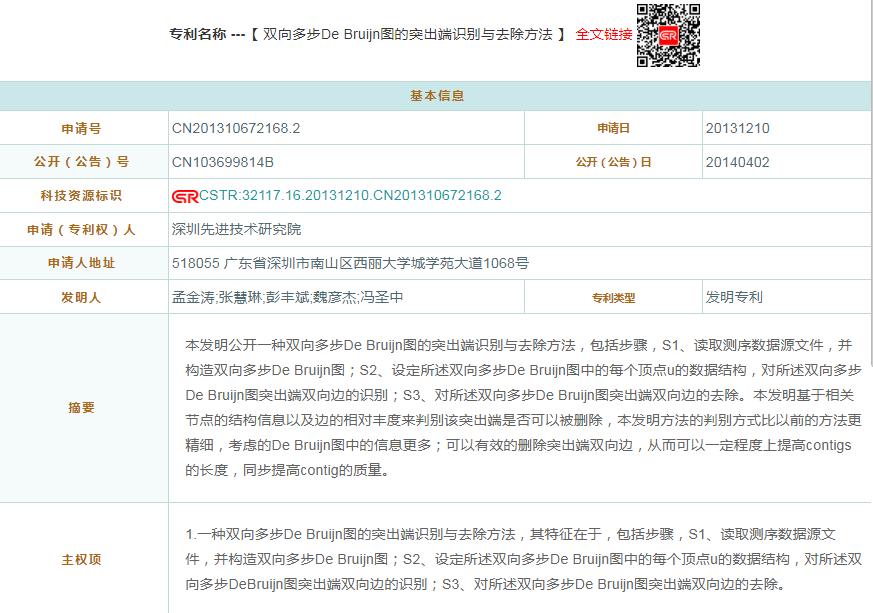Click the 科技资源标识 row label

[81, 196]
